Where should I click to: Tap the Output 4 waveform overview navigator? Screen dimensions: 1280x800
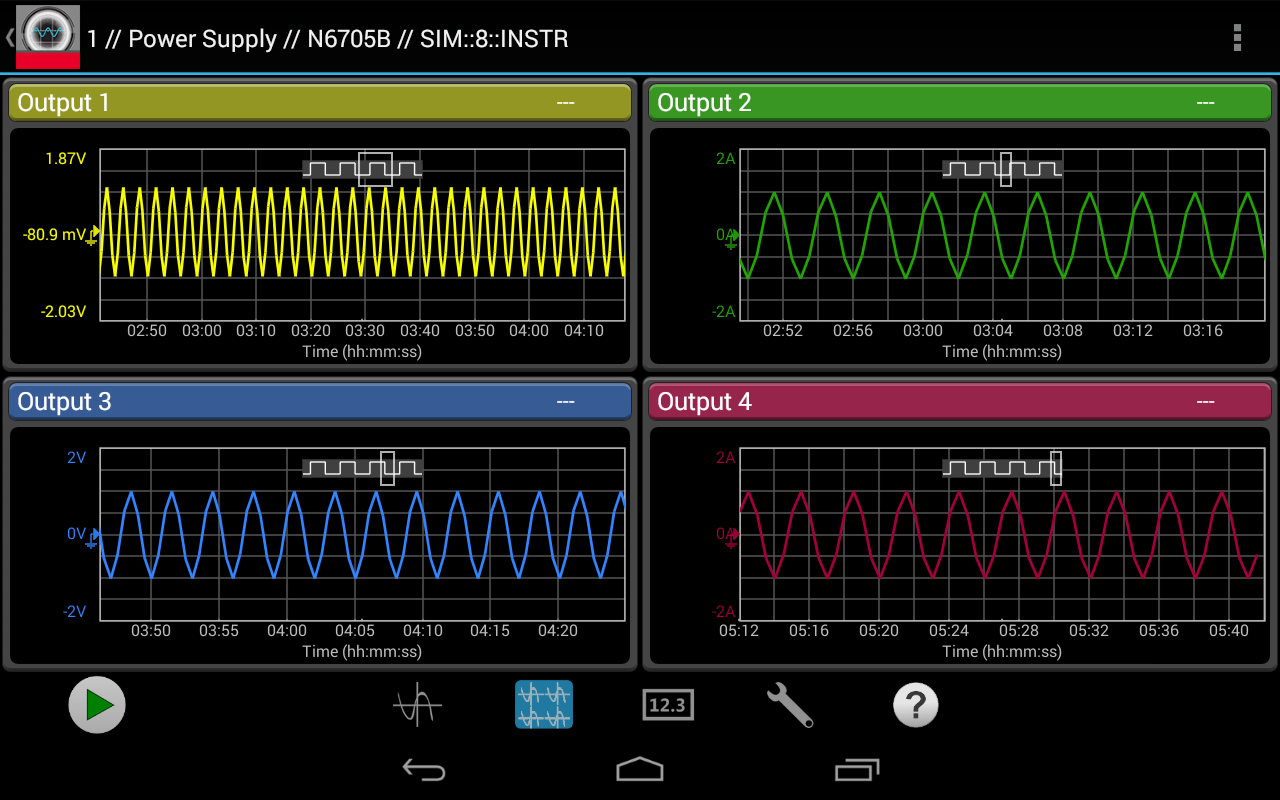click(1002, 468)
